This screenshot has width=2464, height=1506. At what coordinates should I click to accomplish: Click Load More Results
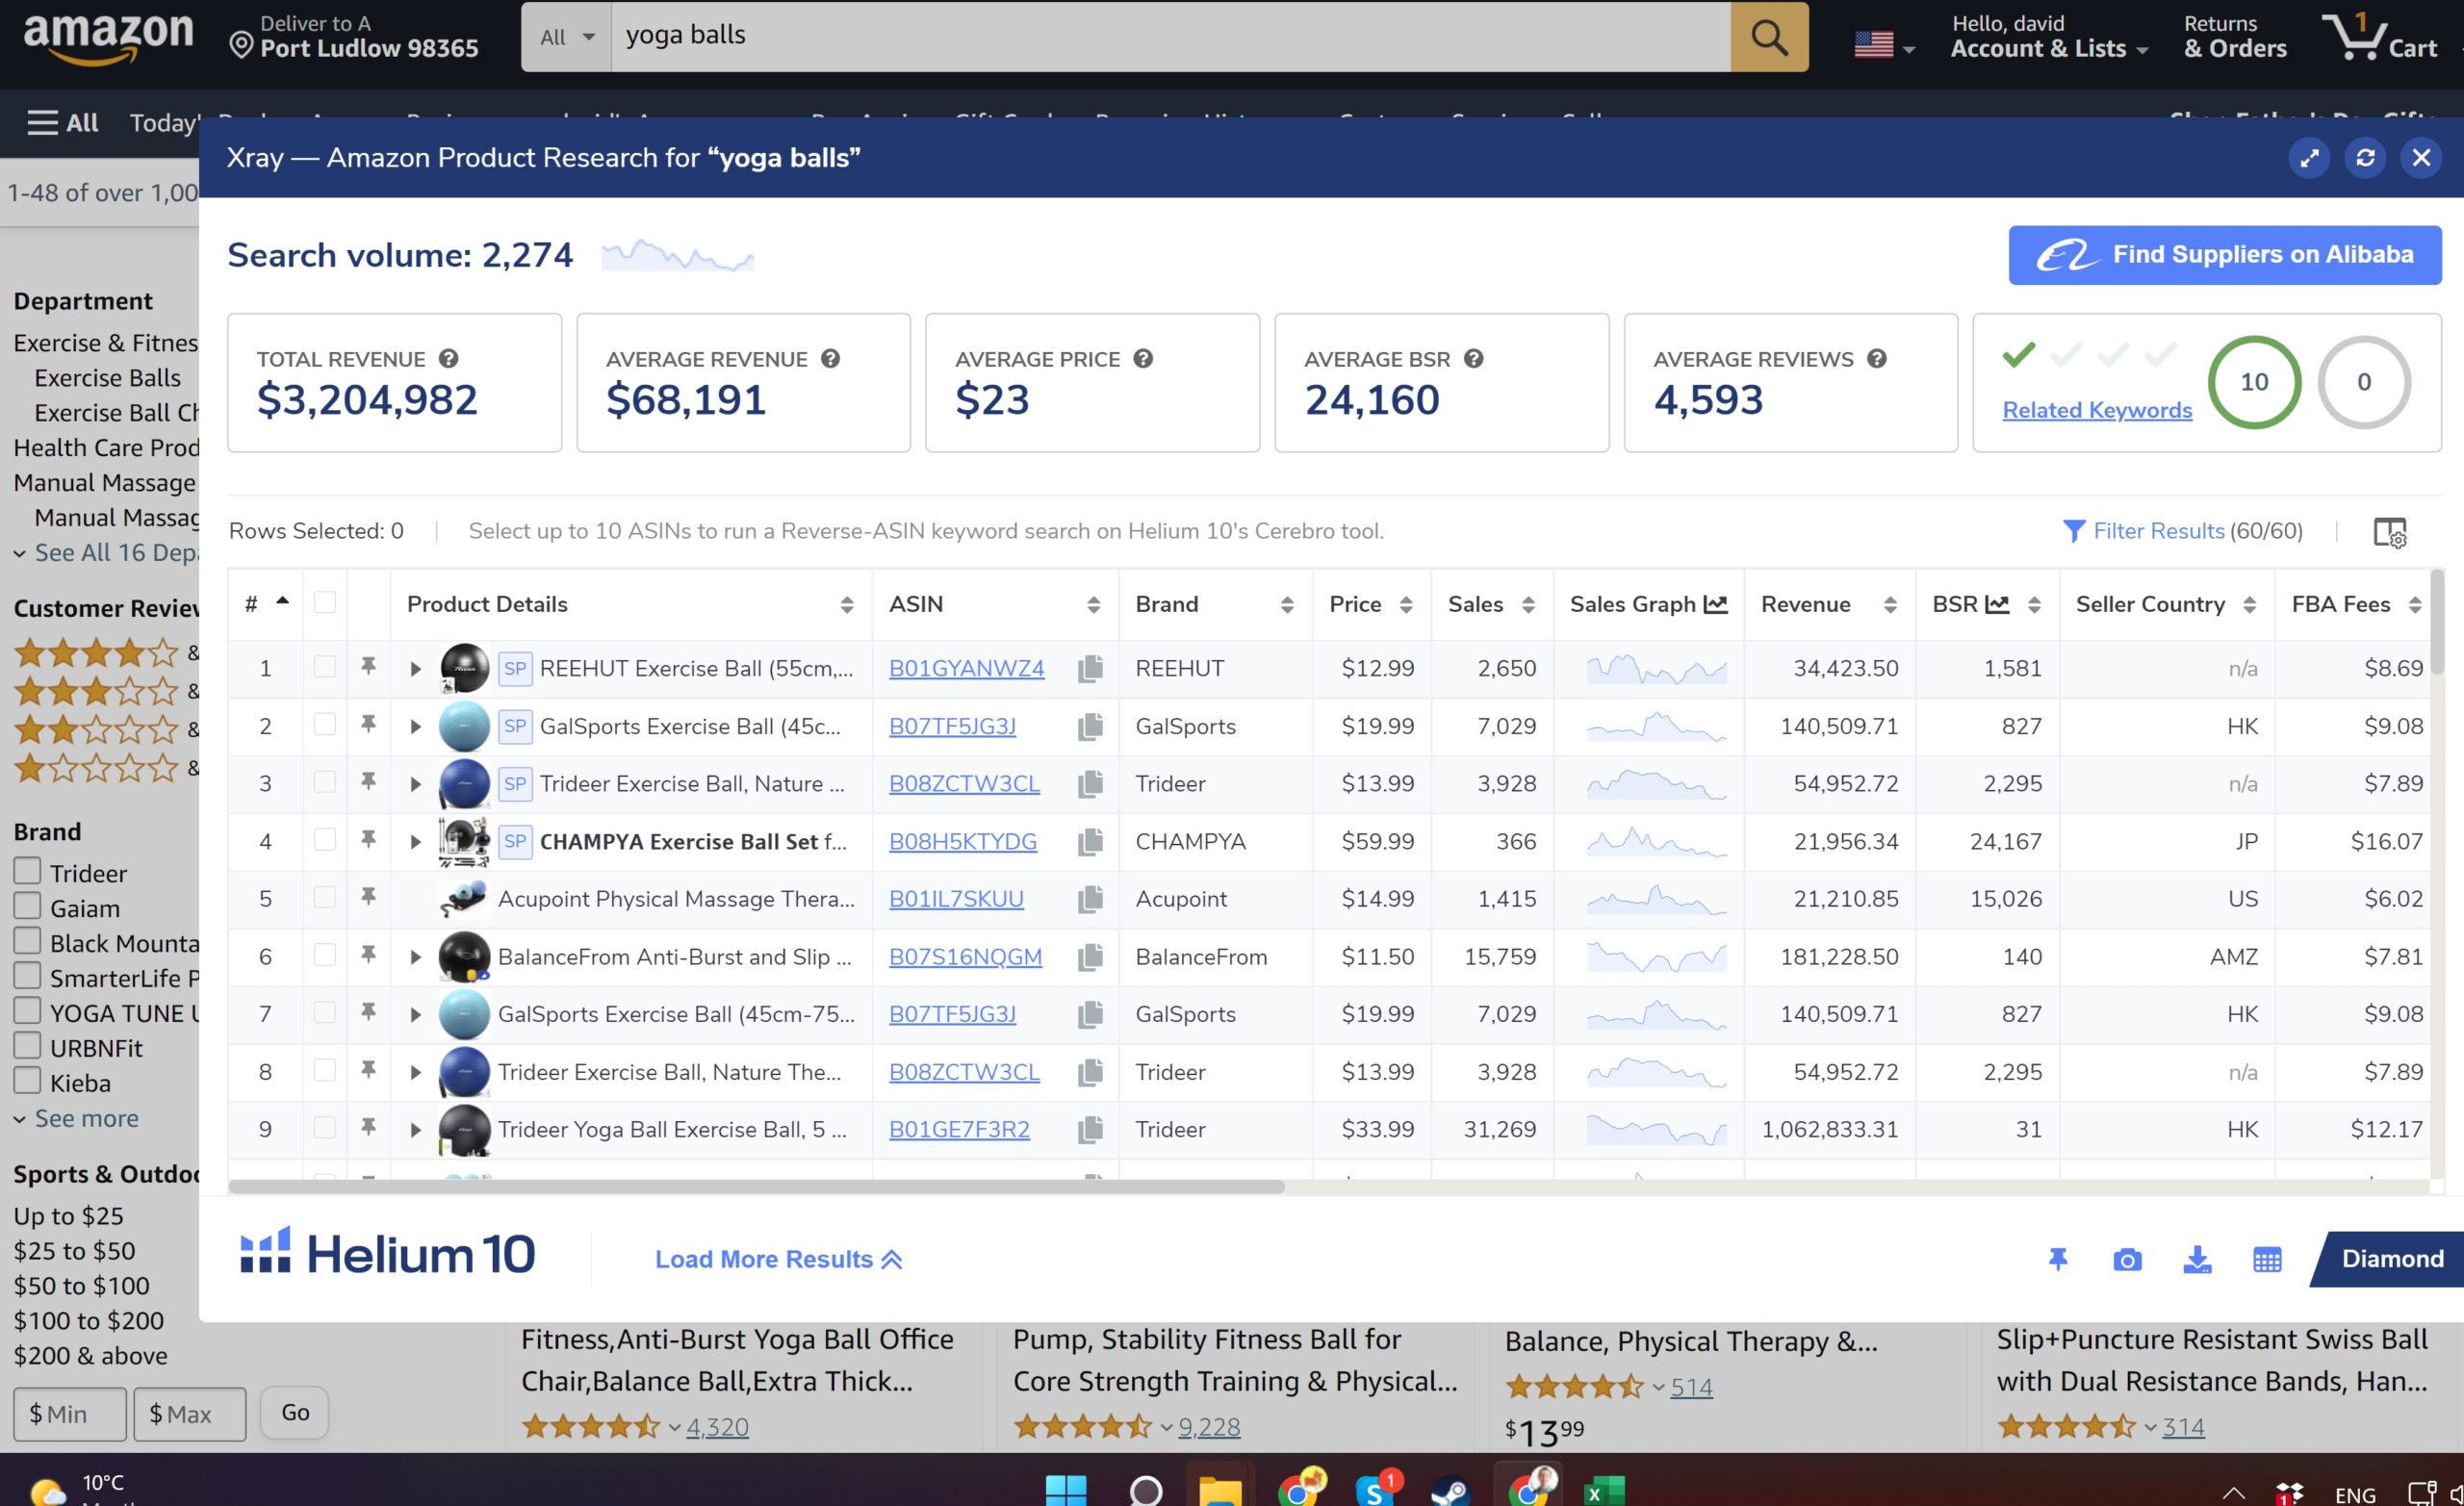click(779, 1260)
